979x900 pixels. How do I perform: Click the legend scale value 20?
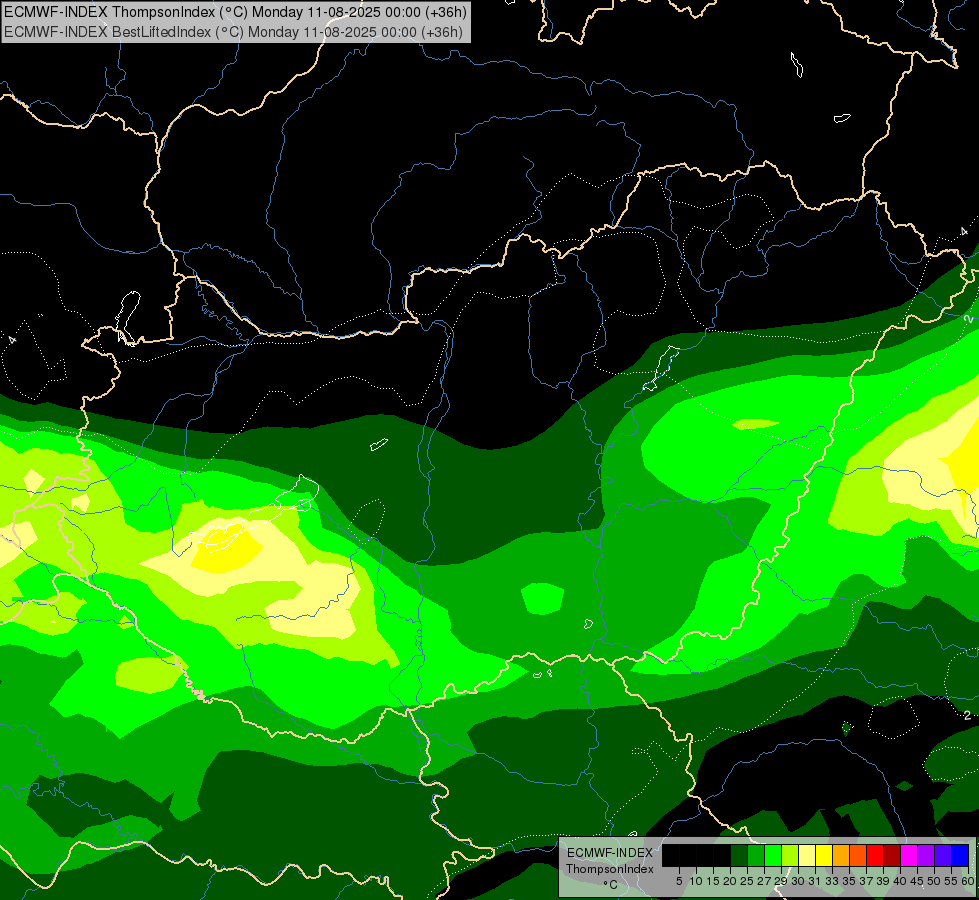click(x=730, y=881)
